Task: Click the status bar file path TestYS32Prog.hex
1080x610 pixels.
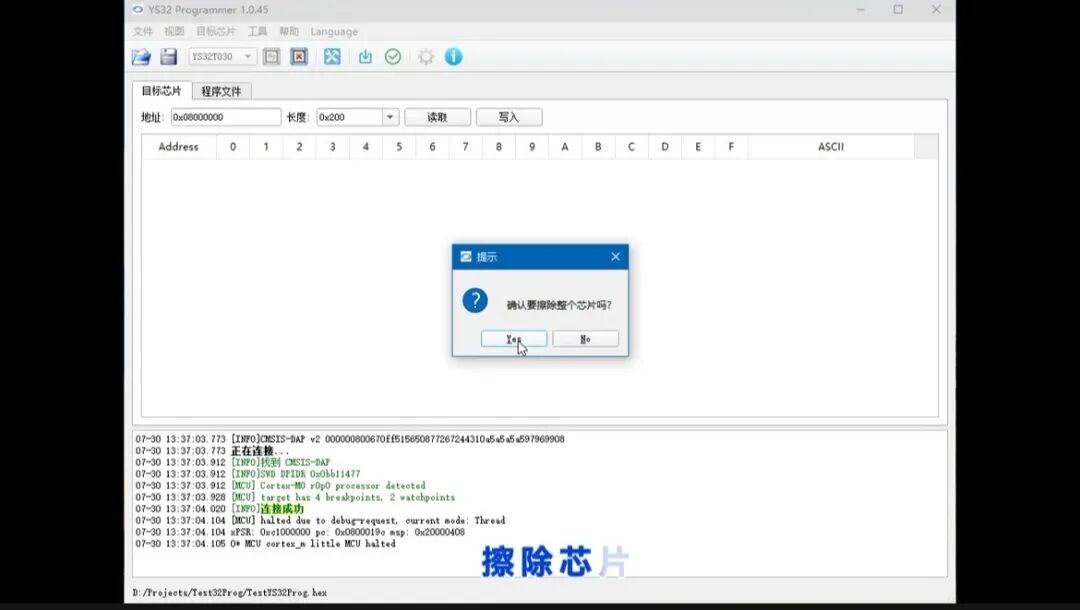Action: [x=229, y=592]
